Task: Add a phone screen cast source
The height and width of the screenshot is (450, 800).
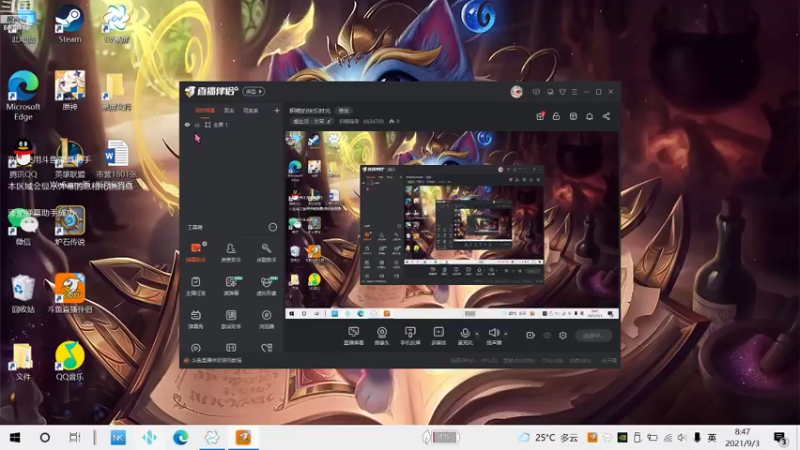Action: coord(410,336)
